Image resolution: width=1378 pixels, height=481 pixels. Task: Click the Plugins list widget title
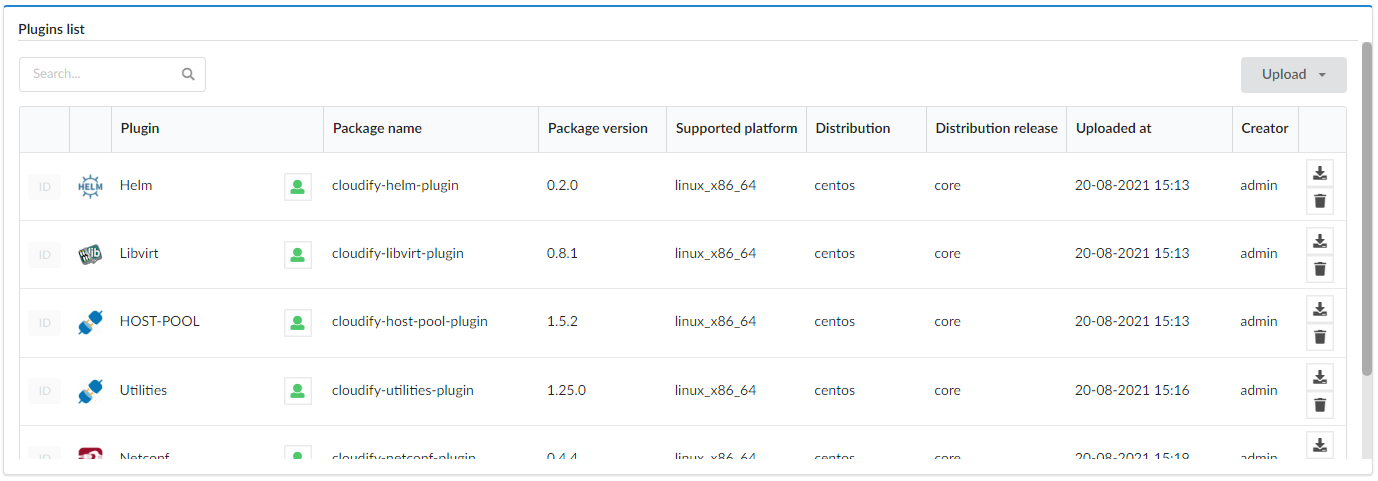coord(51,29)
